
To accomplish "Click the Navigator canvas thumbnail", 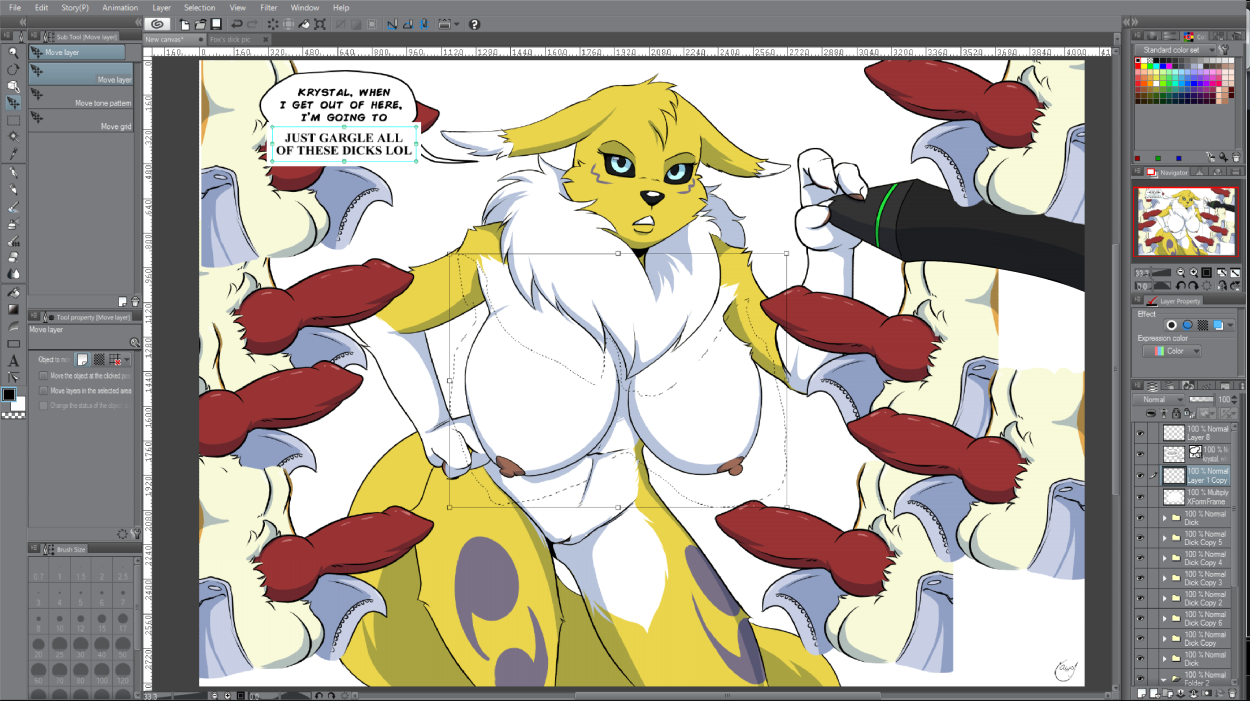I will 1187,222.
